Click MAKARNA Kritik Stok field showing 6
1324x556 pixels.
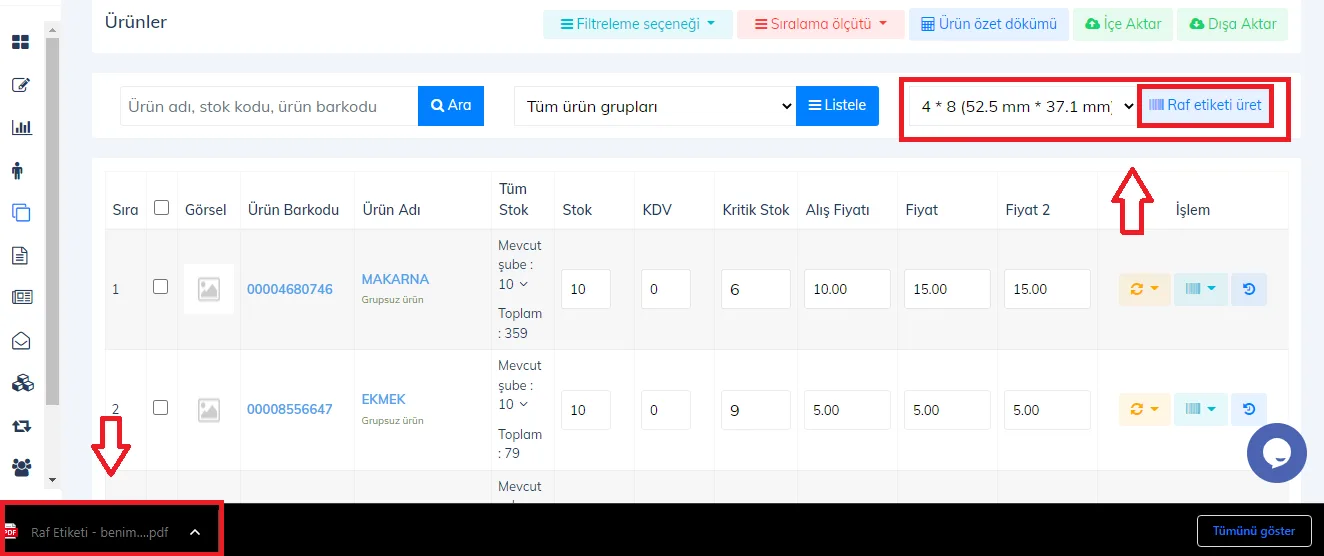click(756, 289)
